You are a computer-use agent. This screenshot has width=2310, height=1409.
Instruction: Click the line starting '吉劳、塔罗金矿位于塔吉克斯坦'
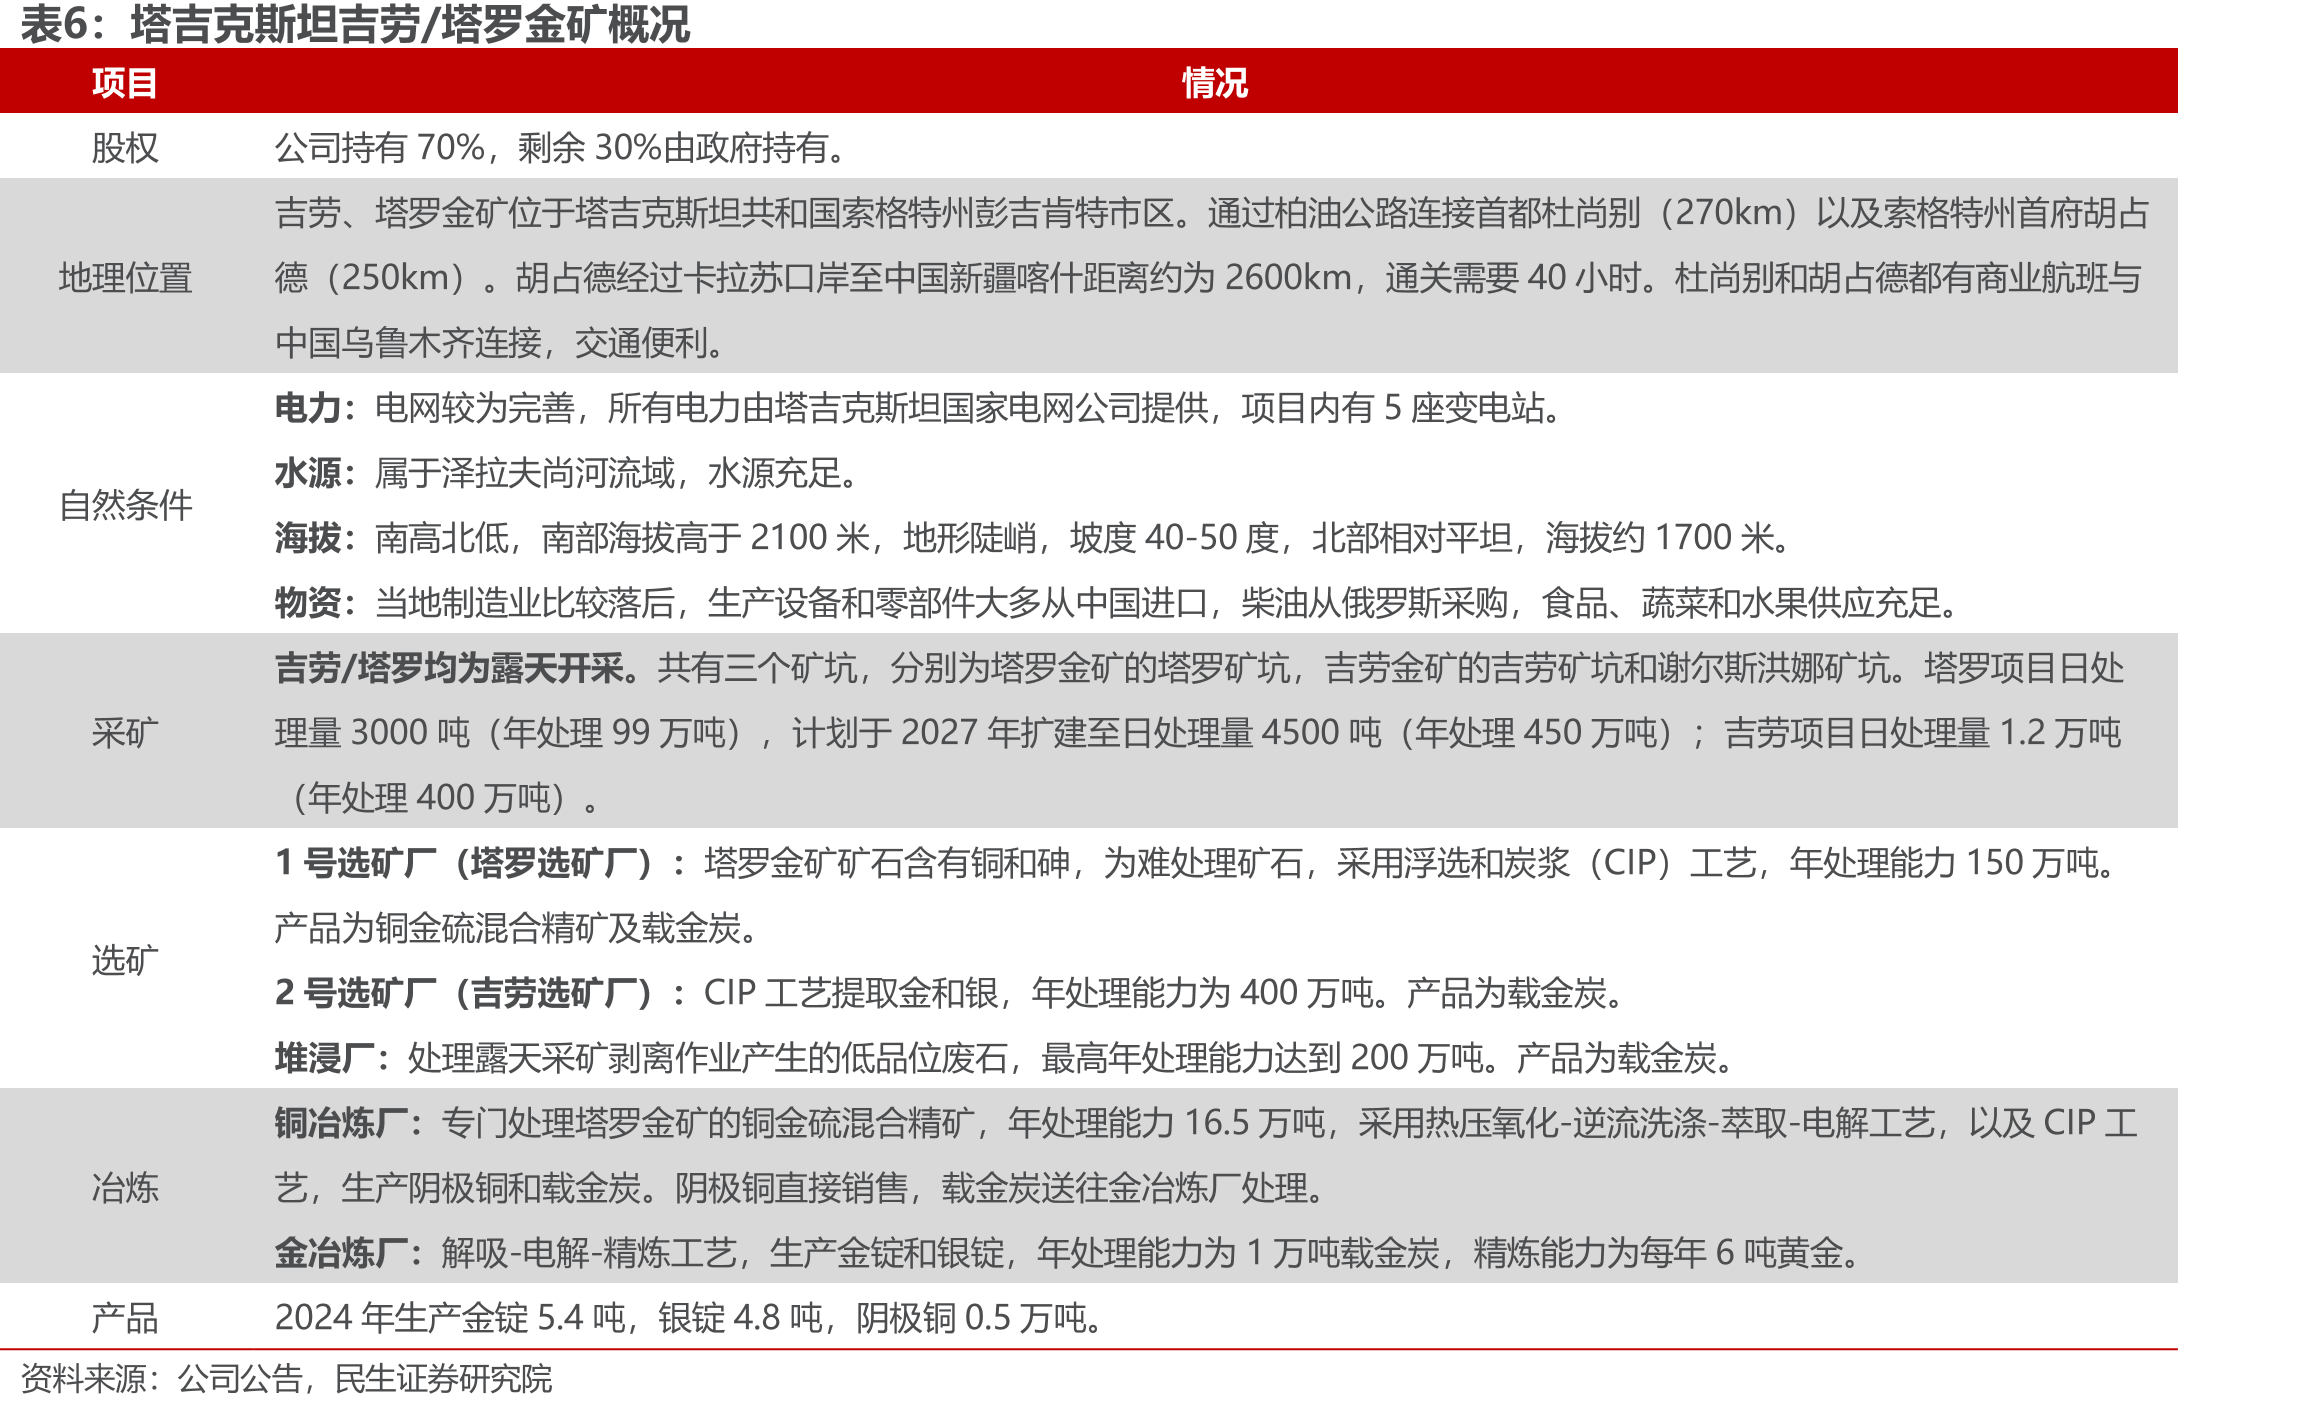(1212, 213)
